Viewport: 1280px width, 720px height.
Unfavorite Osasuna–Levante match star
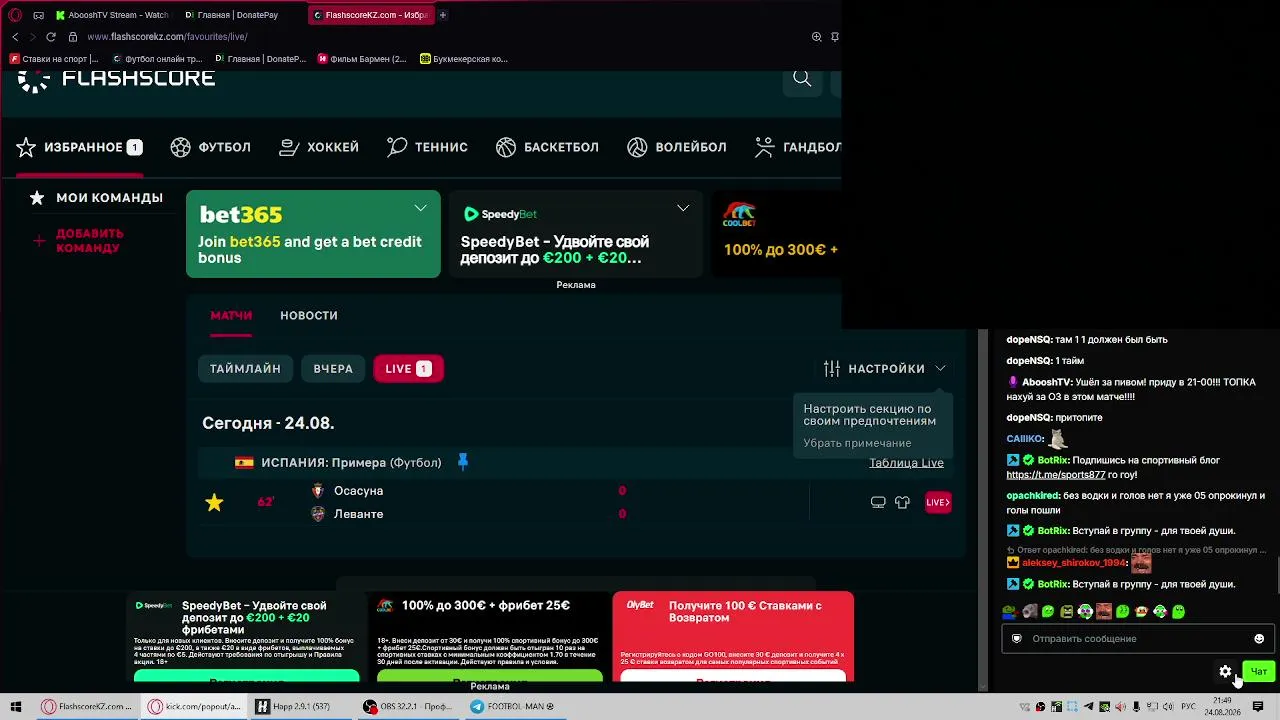tap(214, 502)
